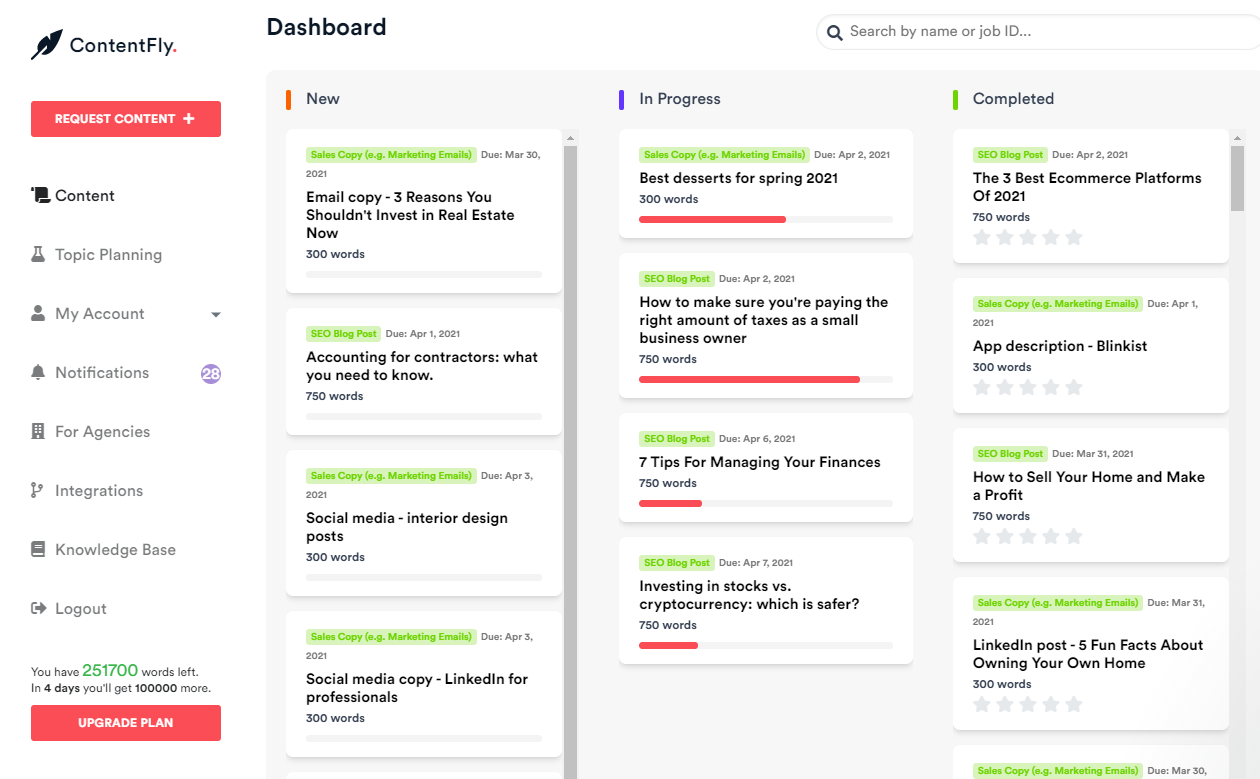Click the 251700 words left count
The image size is (1260, 779).
[110, 671]
